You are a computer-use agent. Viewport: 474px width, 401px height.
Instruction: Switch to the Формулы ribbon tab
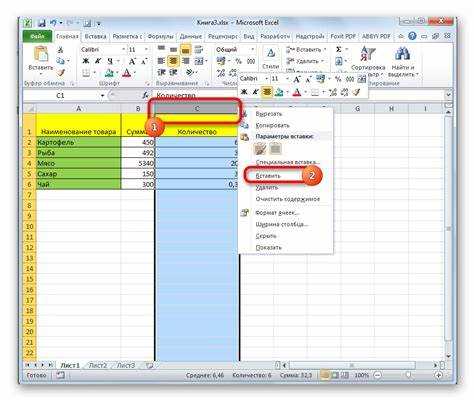(x=160, y=36)
